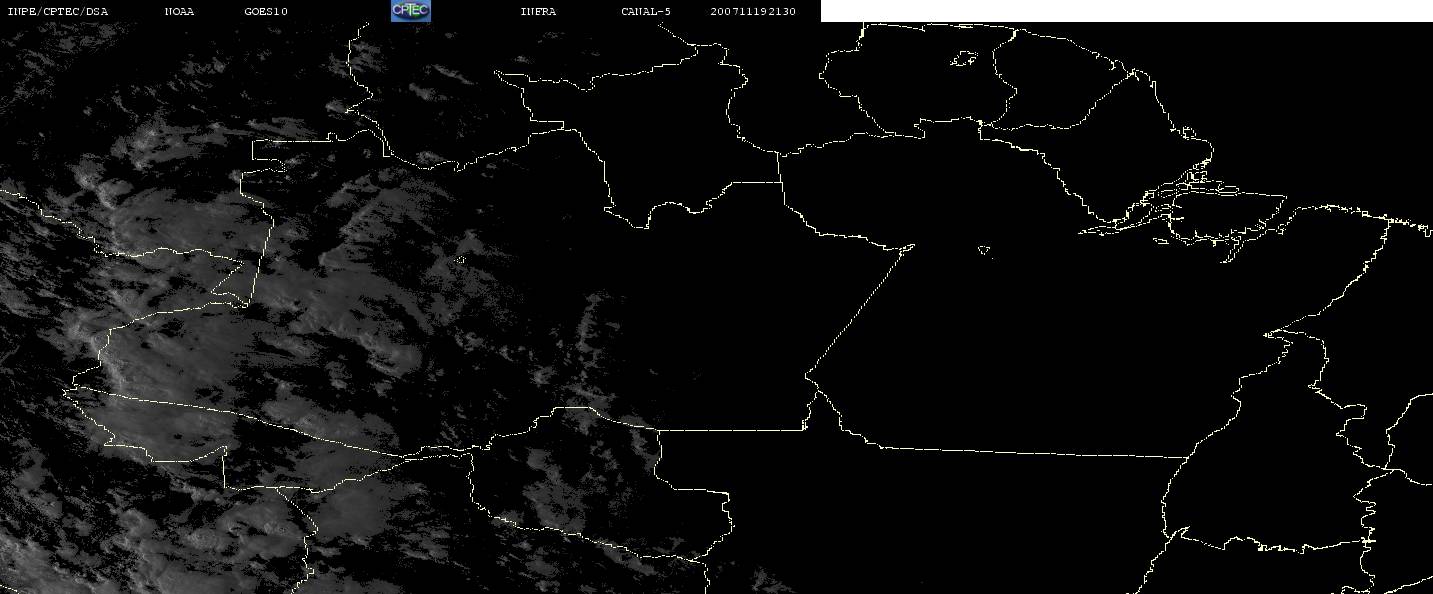Click the CANAL-5 label

tap(646, 12)
